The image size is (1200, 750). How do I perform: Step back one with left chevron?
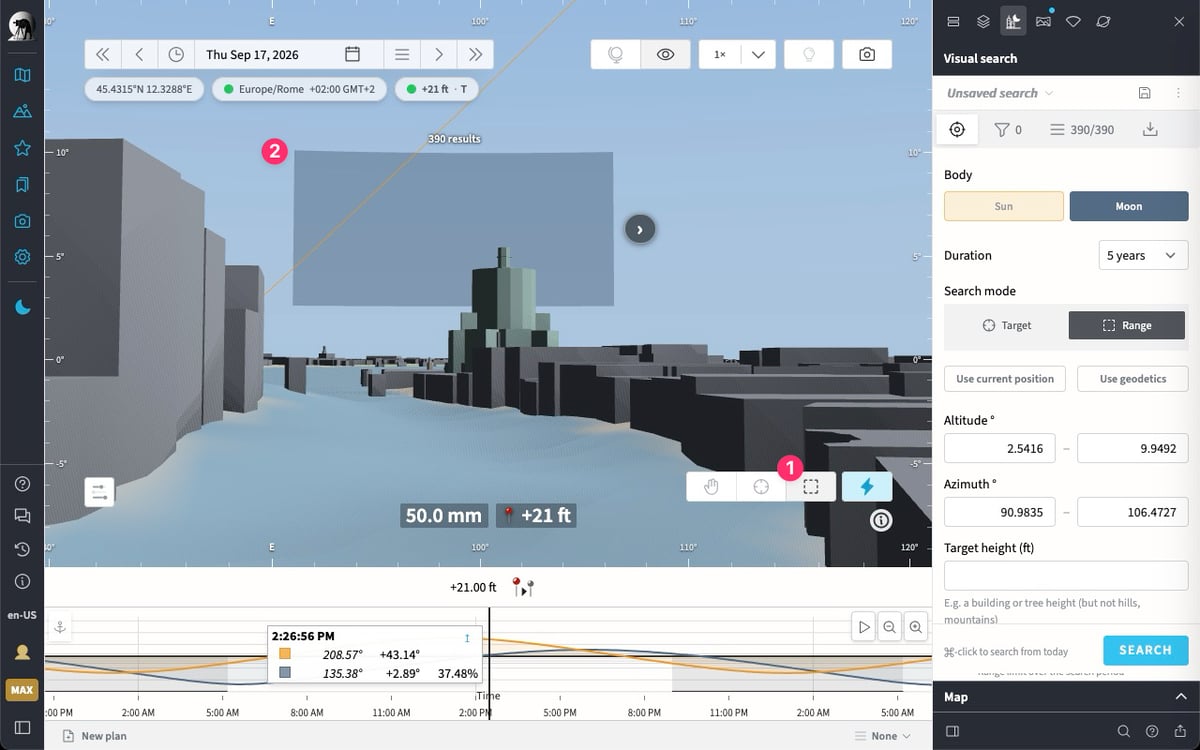tap(139, 54)
